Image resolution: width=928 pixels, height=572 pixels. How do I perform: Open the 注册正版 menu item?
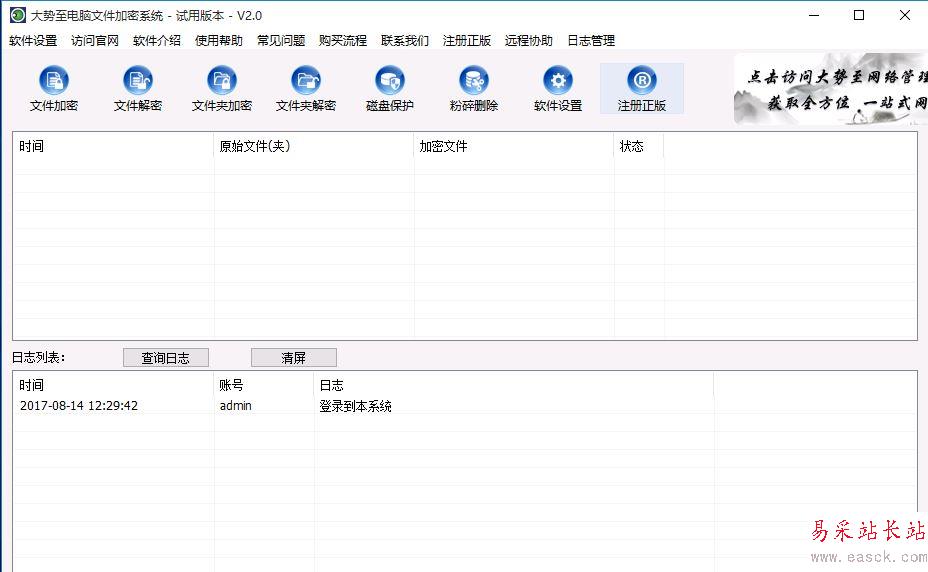[467, 41]
